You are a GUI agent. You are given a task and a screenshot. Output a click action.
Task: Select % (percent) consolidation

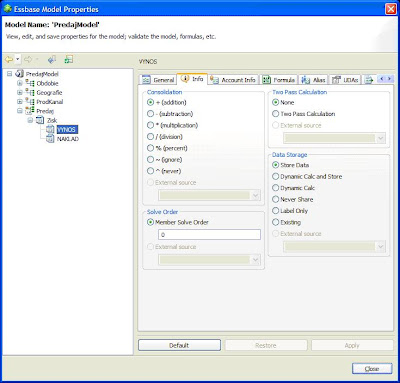150,148
